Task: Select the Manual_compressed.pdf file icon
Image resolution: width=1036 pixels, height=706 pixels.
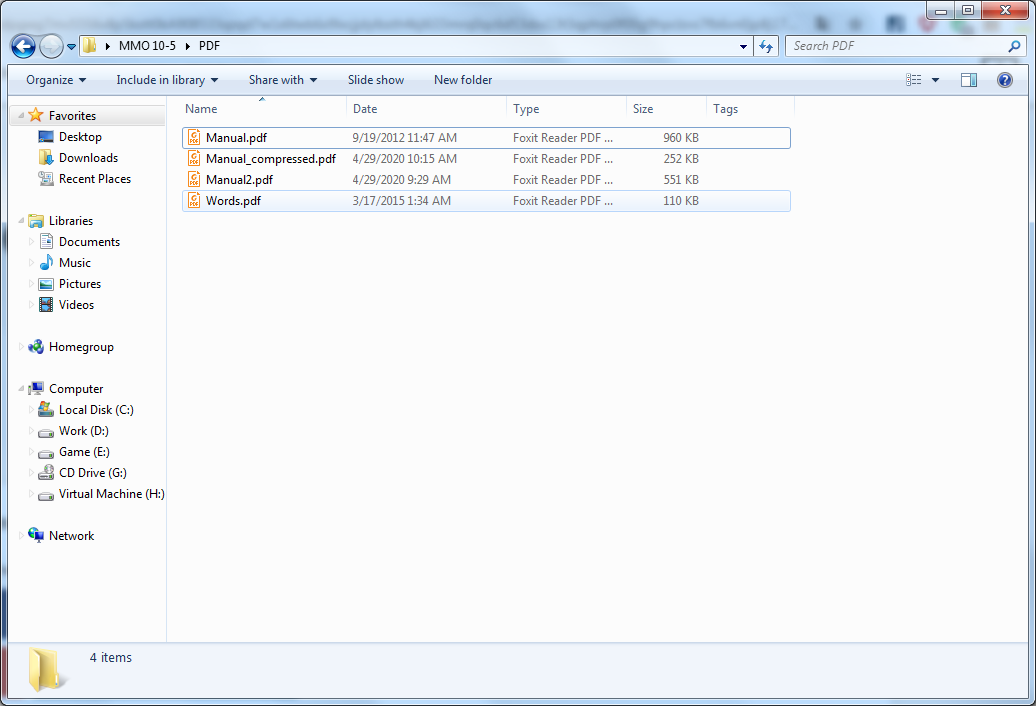Action: click(195, 159)
